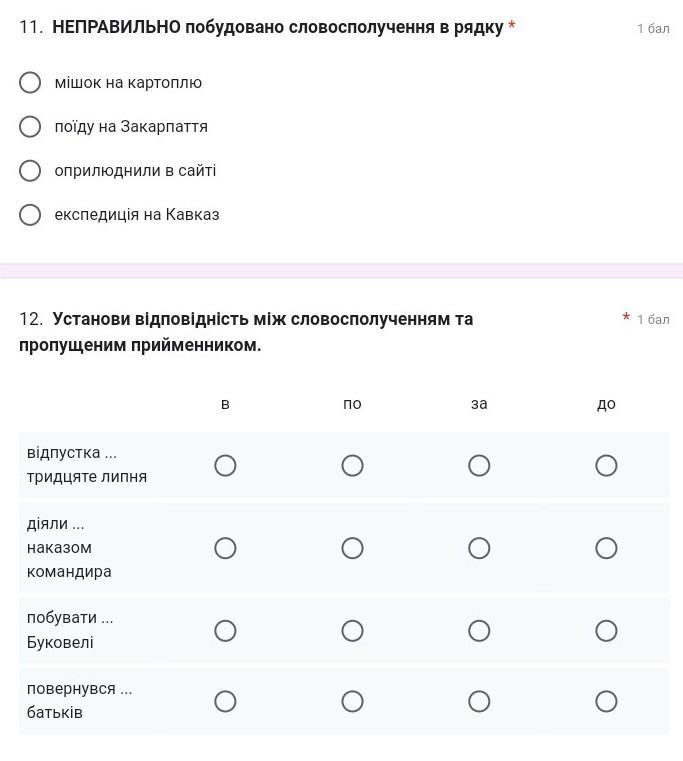Viewport: 683px width, 761px height.
Task: Mark "до" for "діяли ... наказом командира"
Action: (606, 548)
